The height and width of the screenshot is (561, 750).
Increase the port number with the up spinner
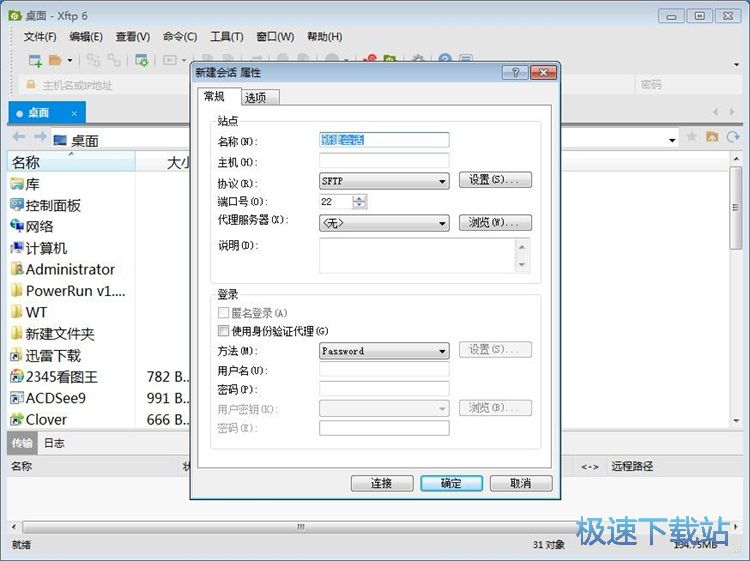pyautogui.click(x=360, y=198)
